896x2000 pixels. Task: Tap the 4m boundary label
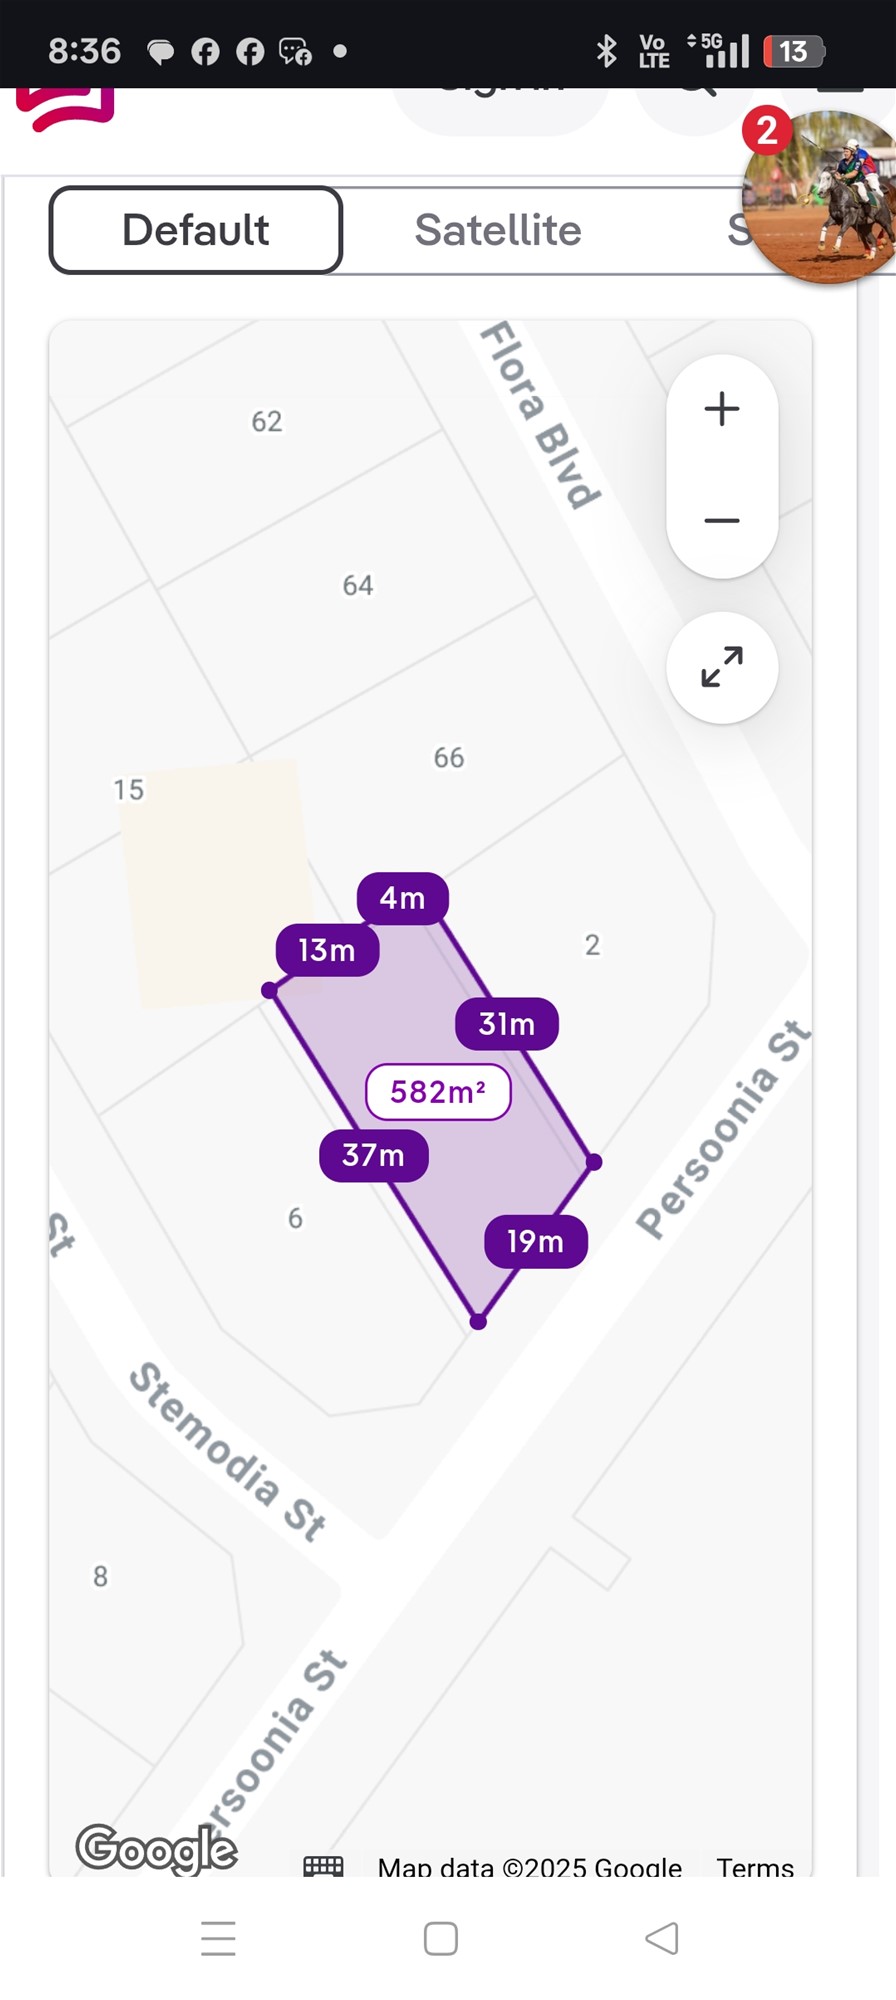402,898
